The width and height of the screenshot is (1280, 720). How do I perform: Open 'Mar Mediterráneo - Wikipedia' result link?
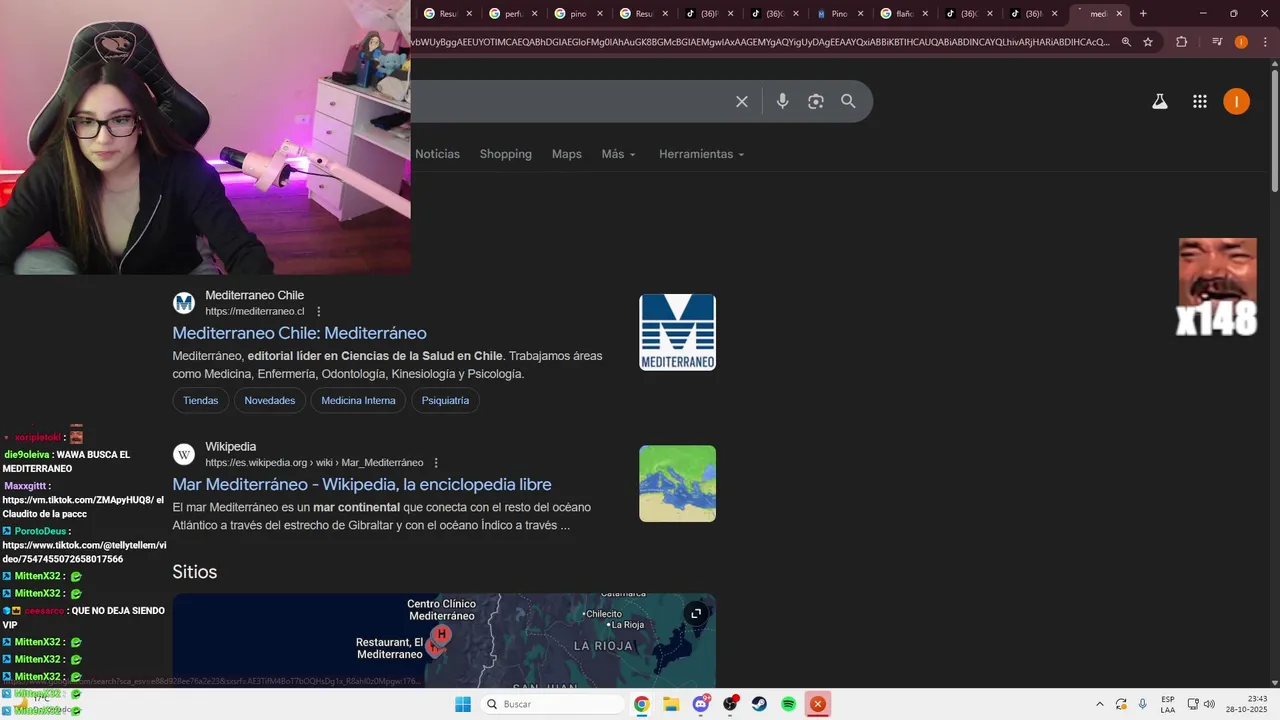point(362,484)
